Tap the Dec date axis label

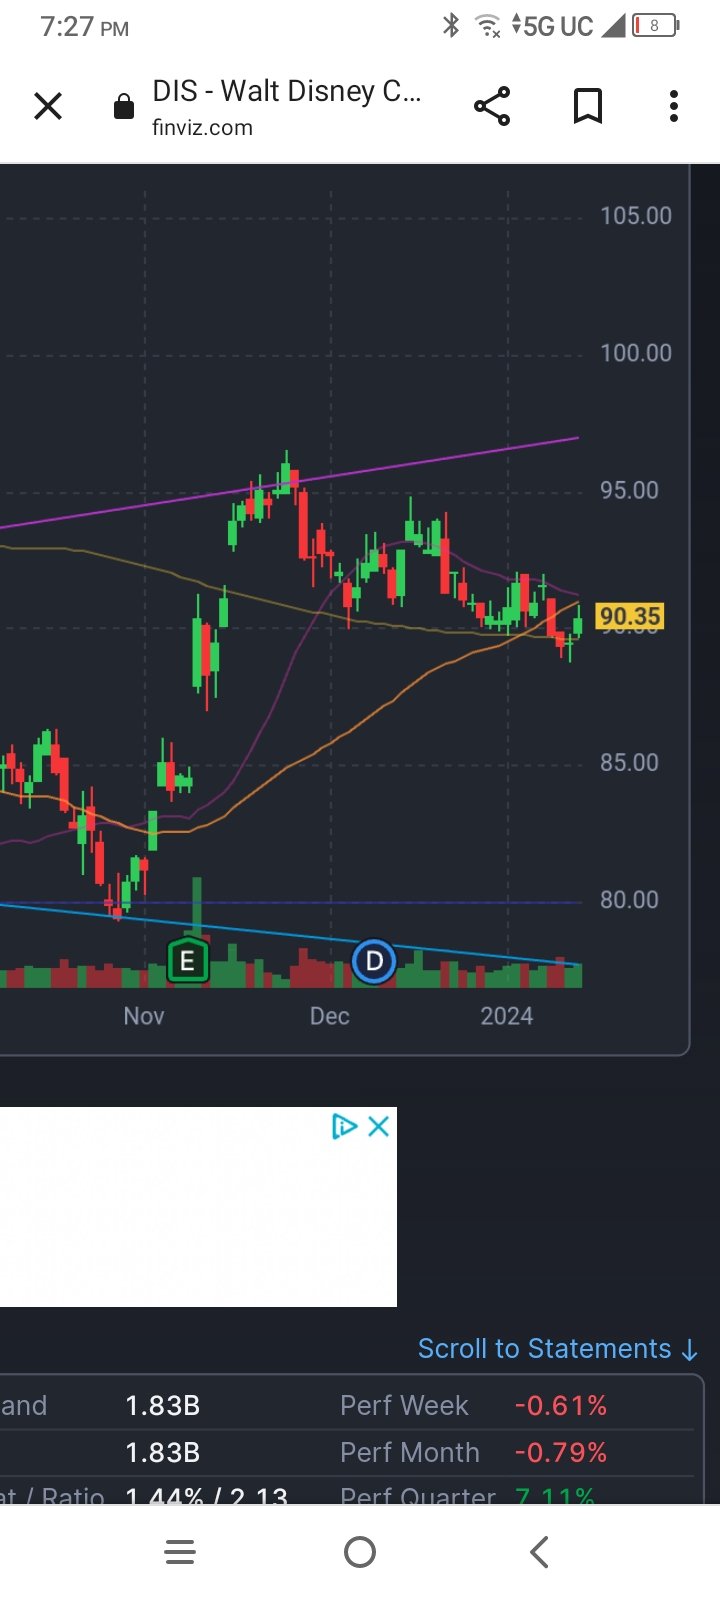[330, 1016]
